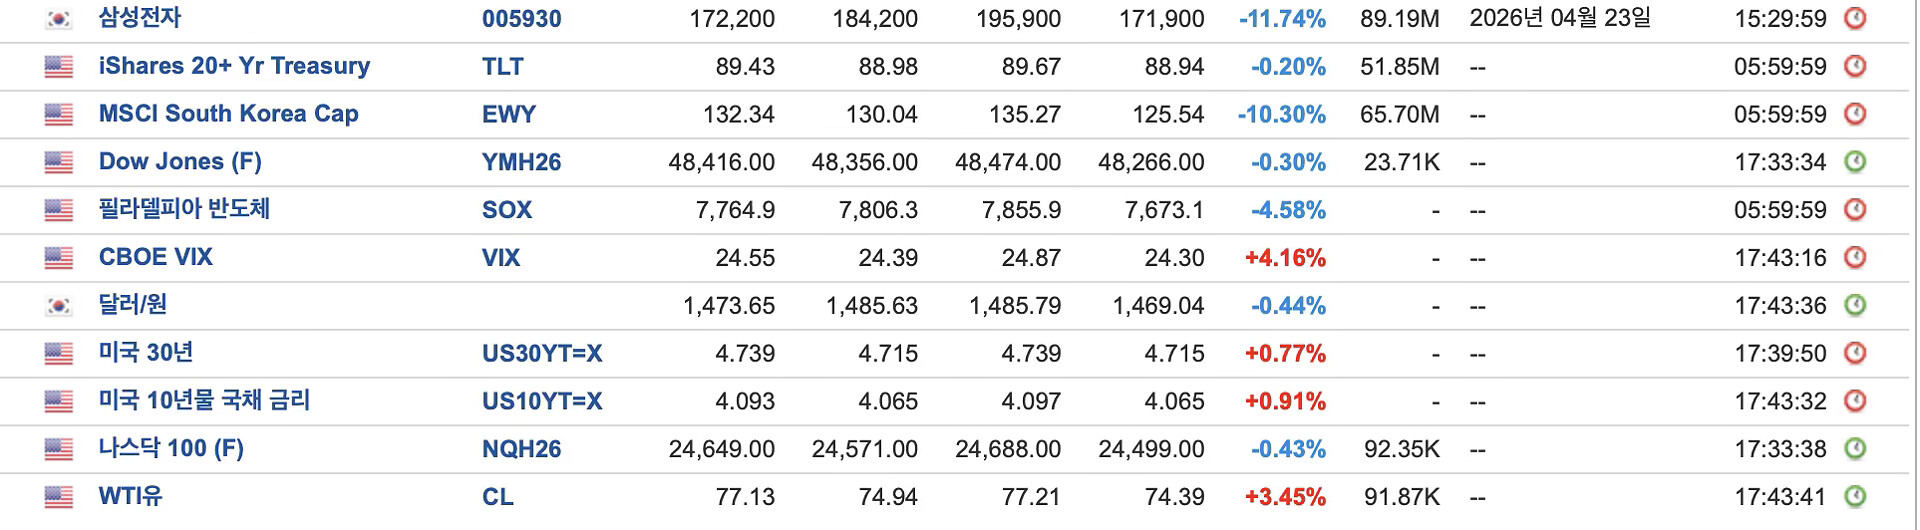This screenshot has width=1920, height=530.
Task: Click the green clock icon in Dow Jones row
Action: [1855, 162]
